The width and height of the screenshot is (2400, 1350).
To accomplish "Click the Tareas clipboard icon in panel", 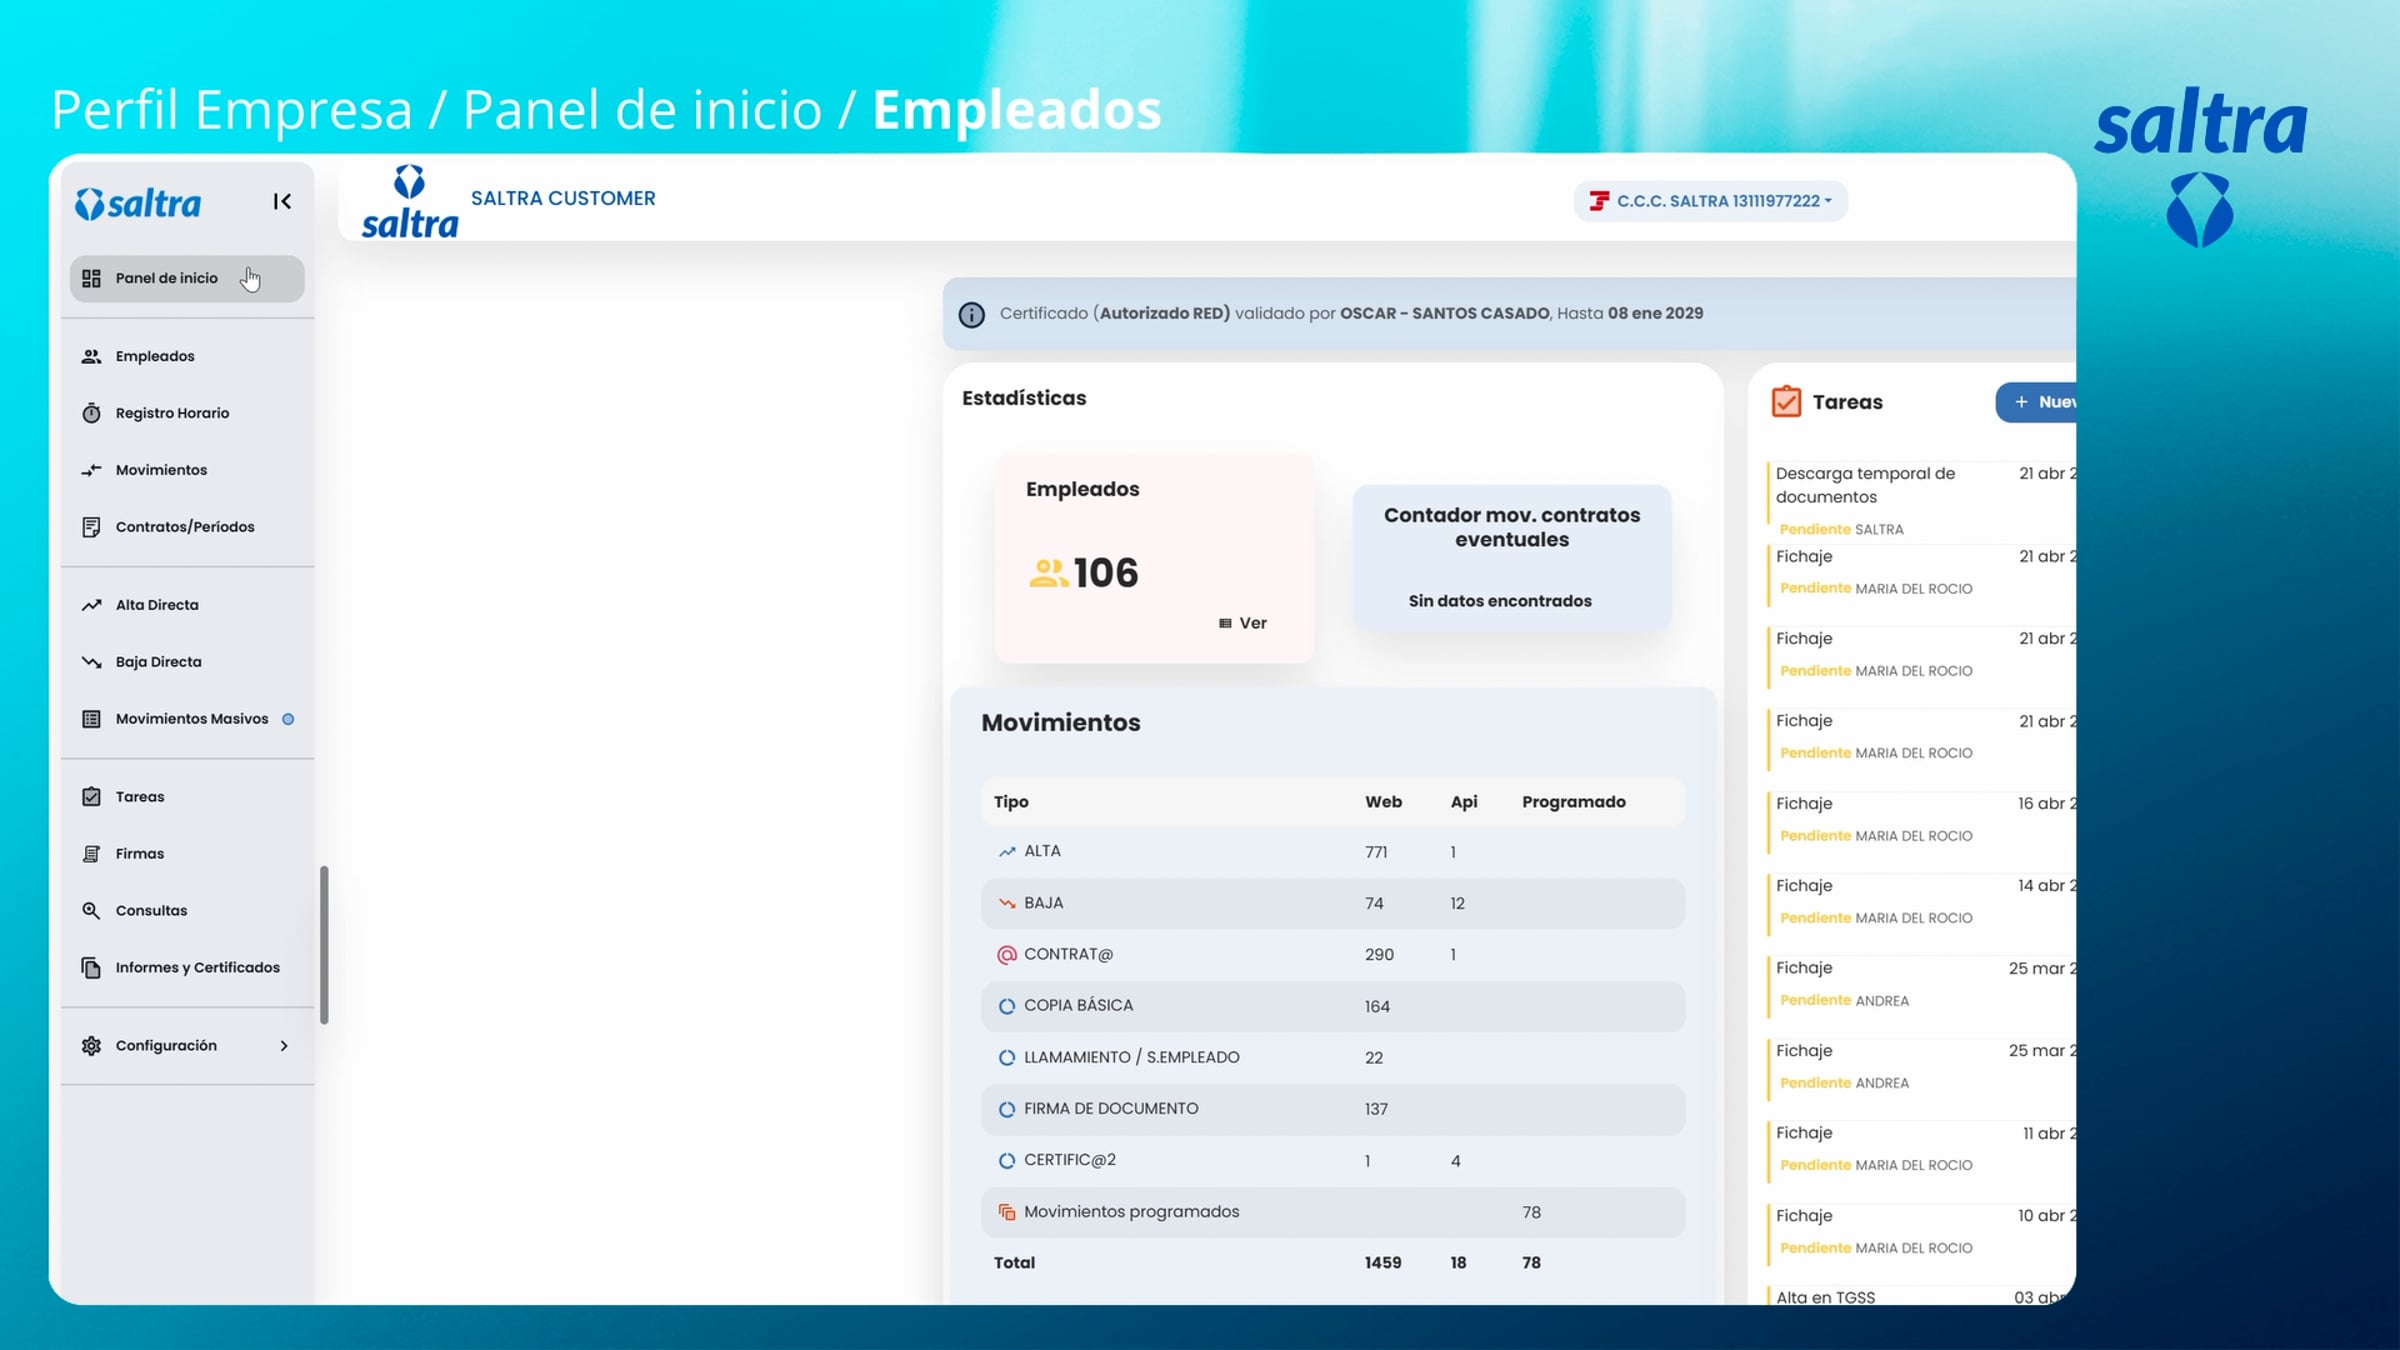I will 1786,402.
